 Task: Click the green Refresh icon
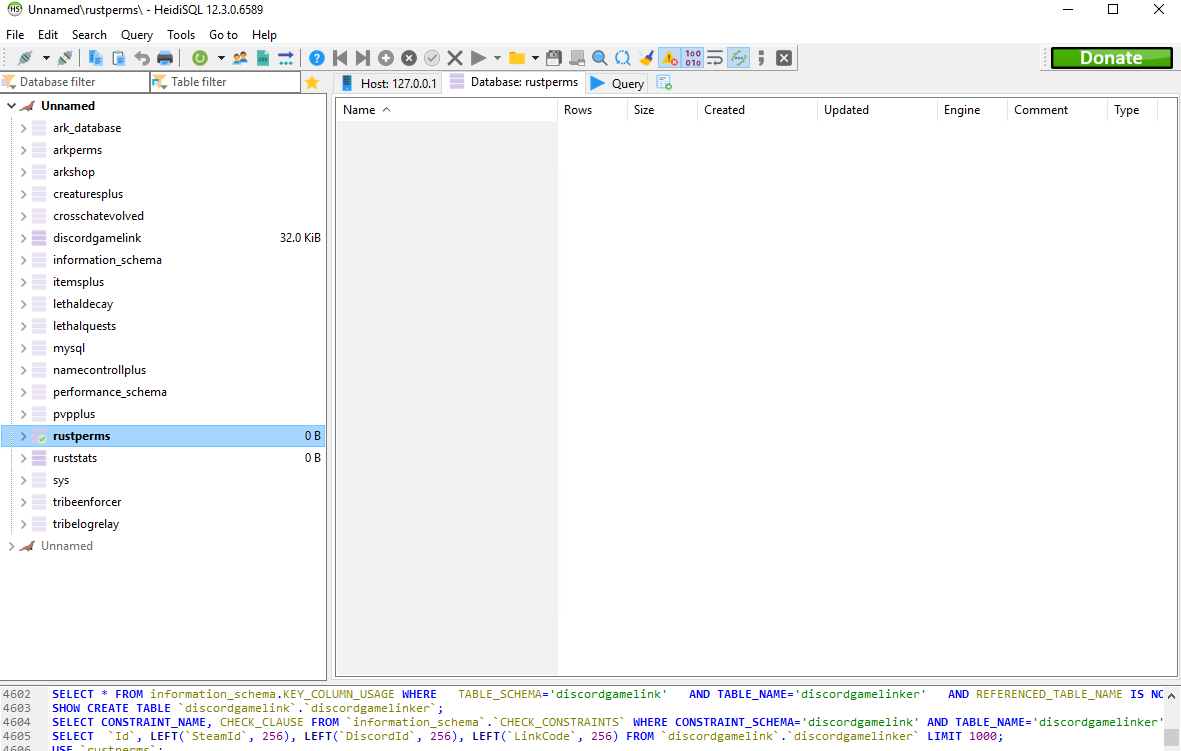[x=200, y=58]
